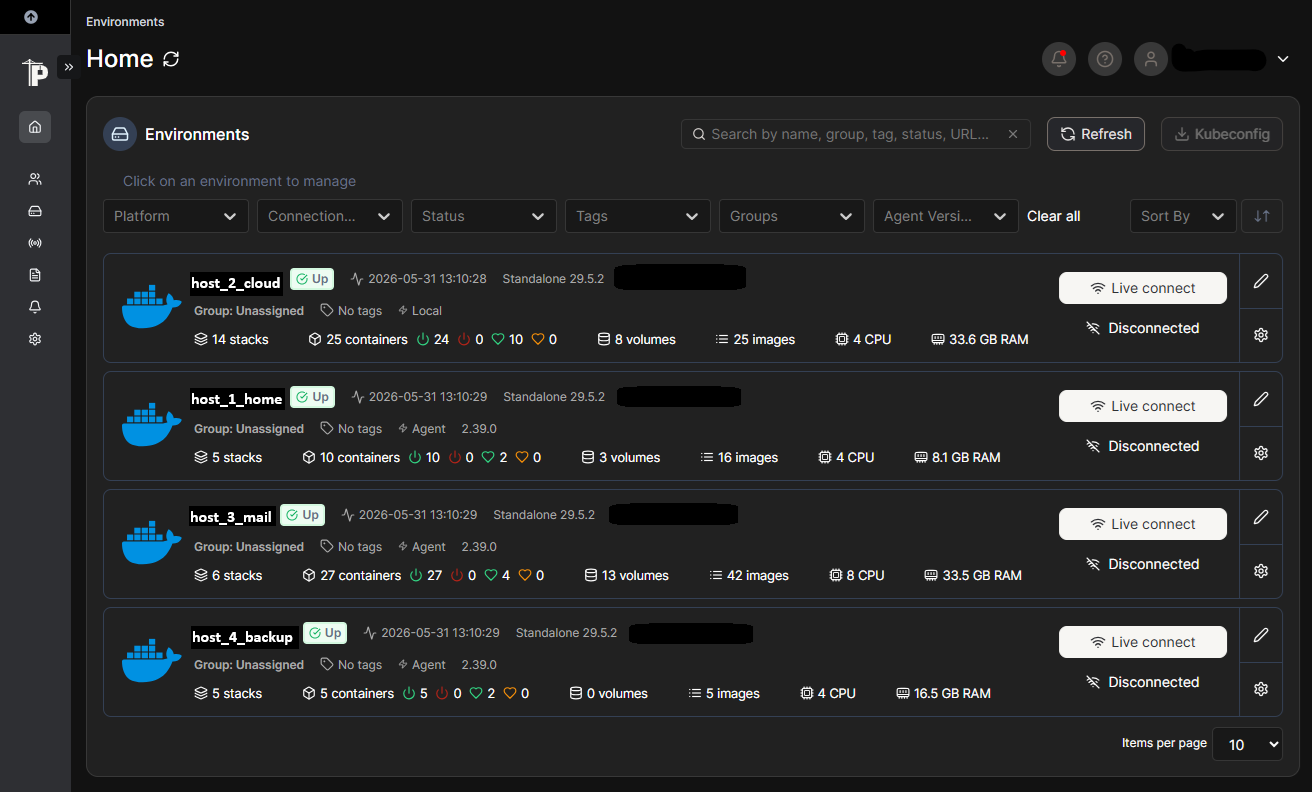
Task: Focus the environment search input
Action: 855,134
